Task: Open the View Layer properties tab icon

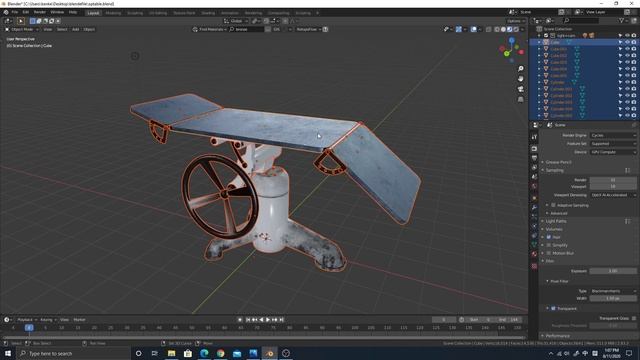Action: tap(534, 167)
